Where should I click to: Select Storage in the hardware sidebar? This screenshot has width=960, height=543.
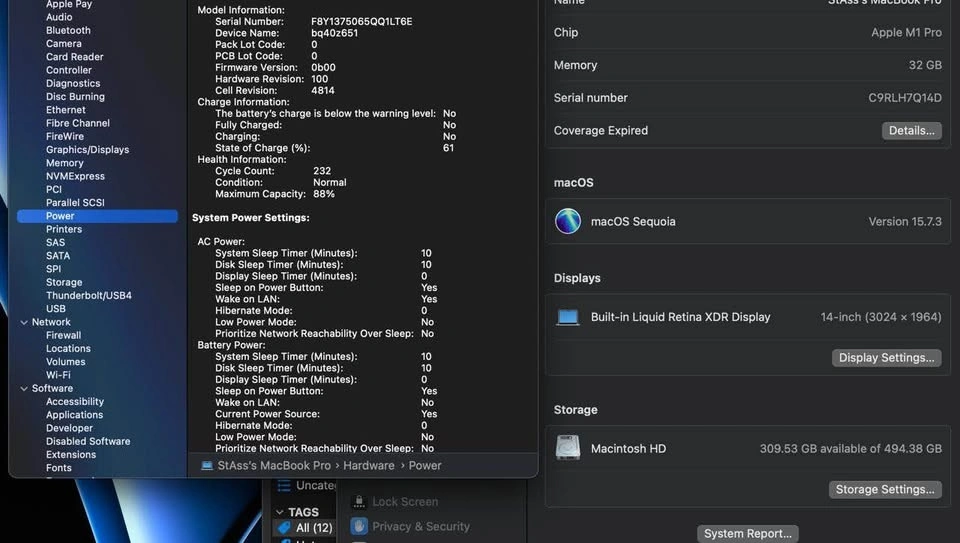click(64, 282)
